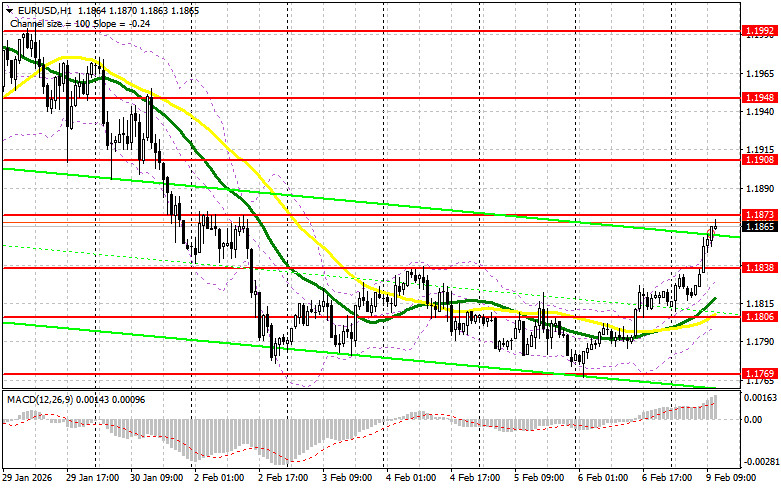Screen dimensions: 781x489
Task: Click the 0.00 value on the MACD scale
Action: pyautogui.click(x=753, y=419)
